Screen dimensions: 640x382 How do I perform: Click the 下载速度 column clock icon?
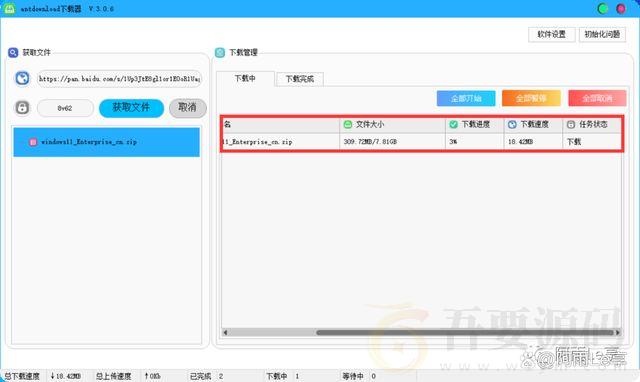click(512, 124)
